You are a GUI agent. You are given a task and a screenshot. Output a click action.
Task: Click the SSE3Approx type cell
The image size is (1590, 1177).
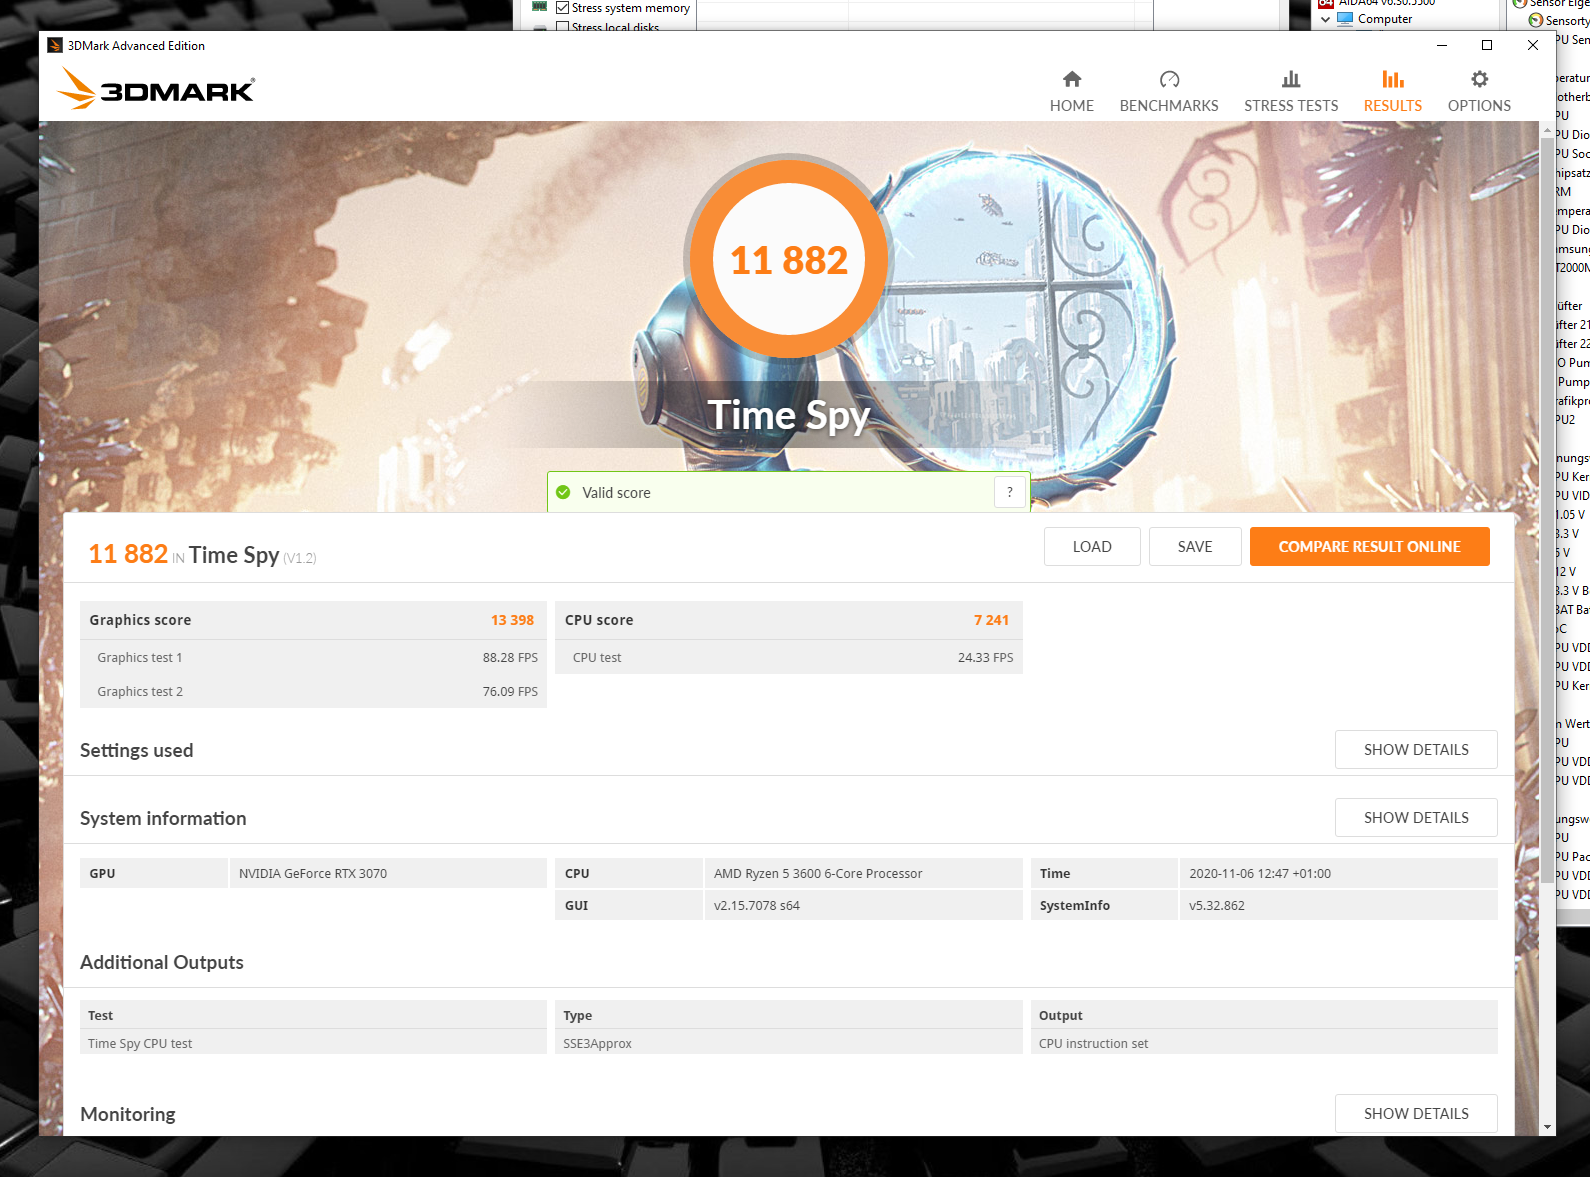[x=788, y=1043]
